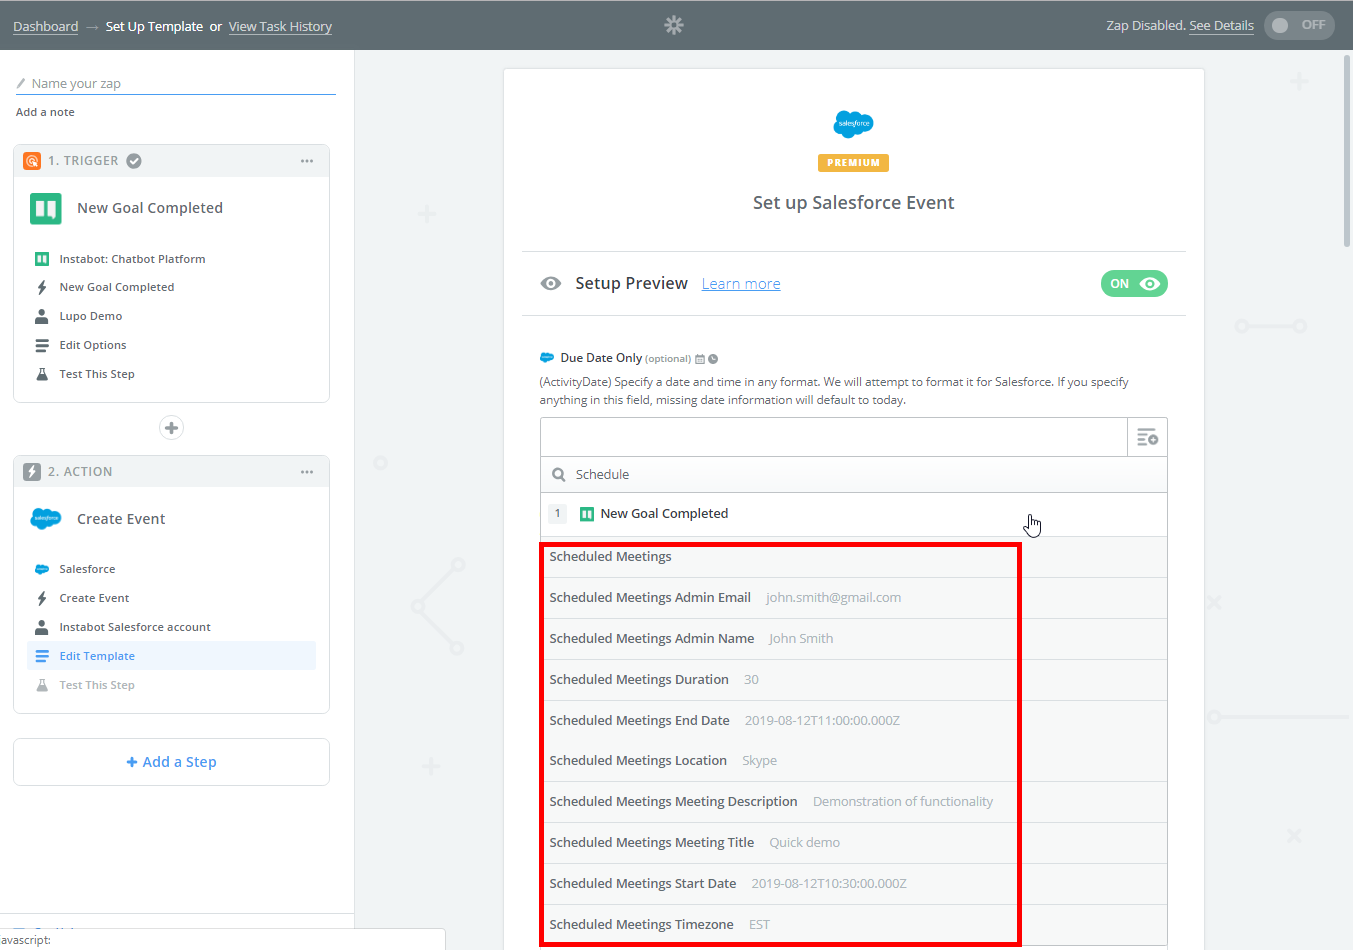
Task: Click the green Instabot app icon by New Goal Completed title
Action: point(46,208)
